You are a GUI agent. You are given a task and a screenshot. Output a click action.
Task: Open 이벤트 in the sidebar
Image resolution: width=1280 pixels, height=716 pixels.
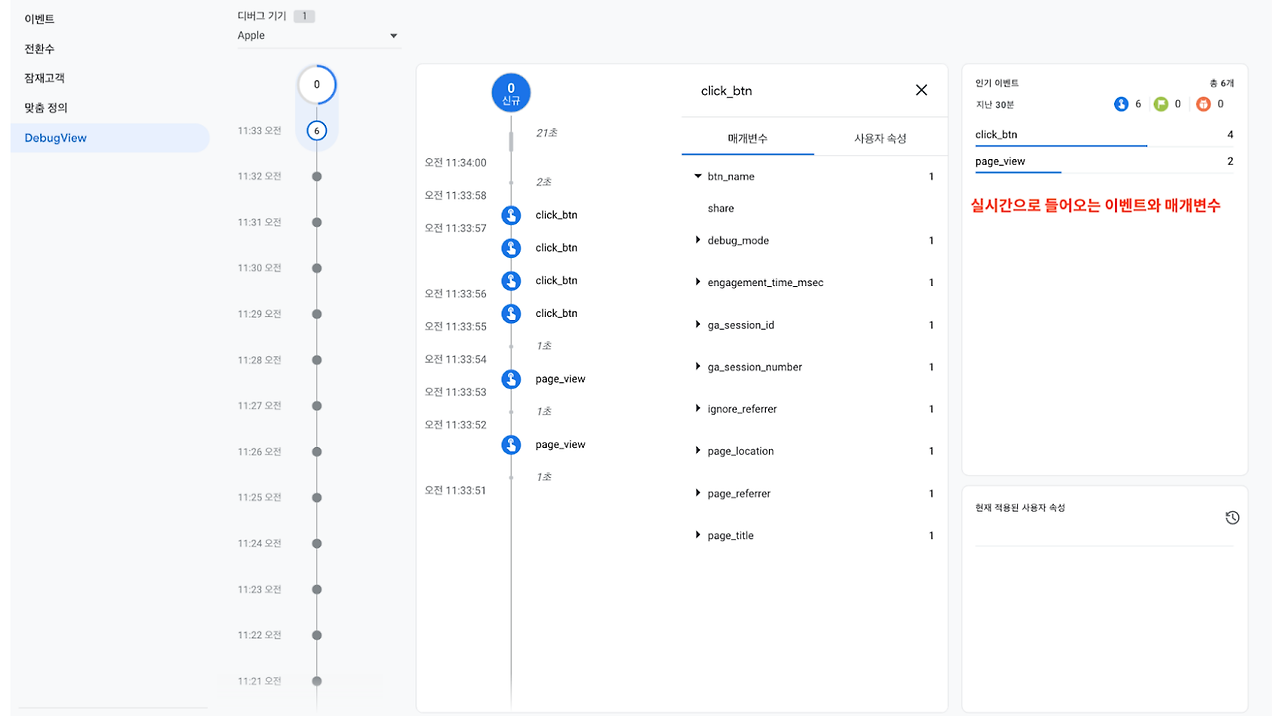pyautogui.click(x=40, y=19)
